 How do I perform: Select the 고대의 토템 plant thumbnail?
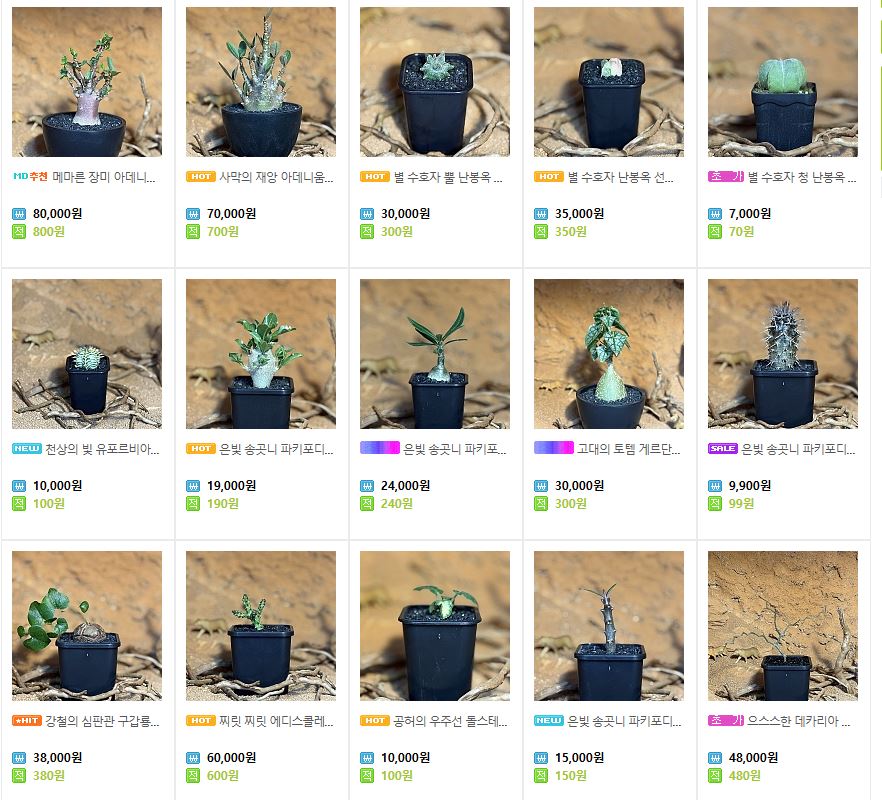(609, 354)
